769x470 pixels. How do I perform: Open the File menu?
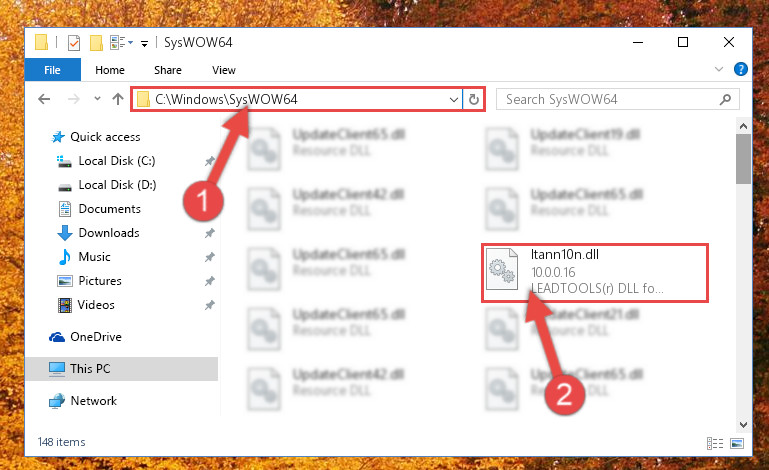coord(52,70)
